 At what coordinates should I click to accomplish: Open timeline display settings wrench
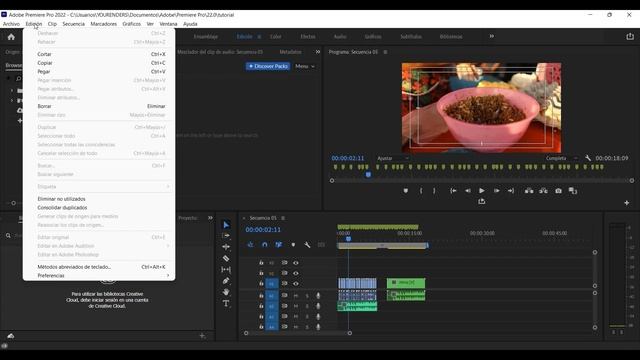(x=307, y=244)
